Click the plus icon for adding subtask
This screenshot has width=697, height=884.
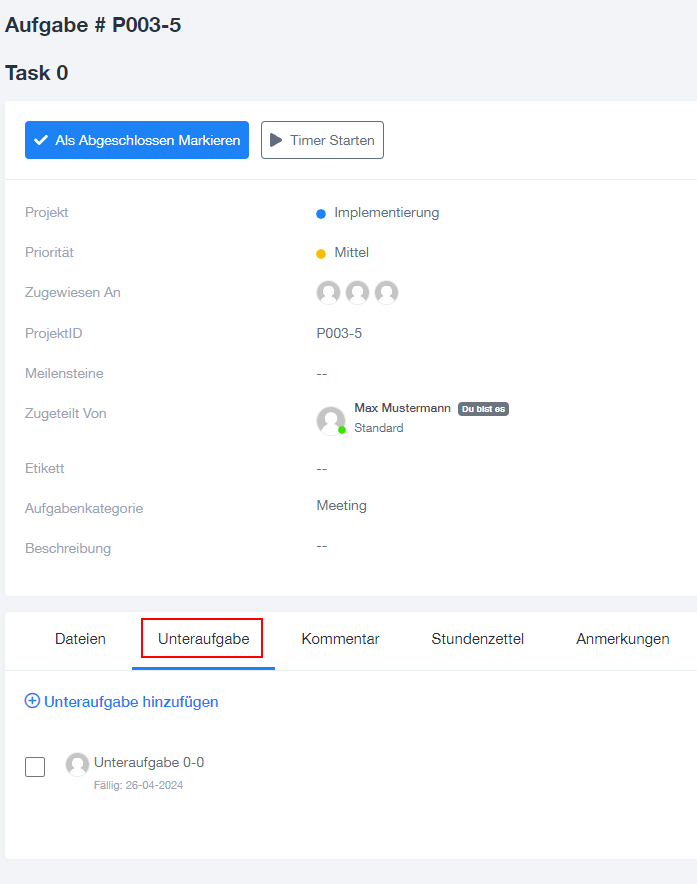click(32, 701)
